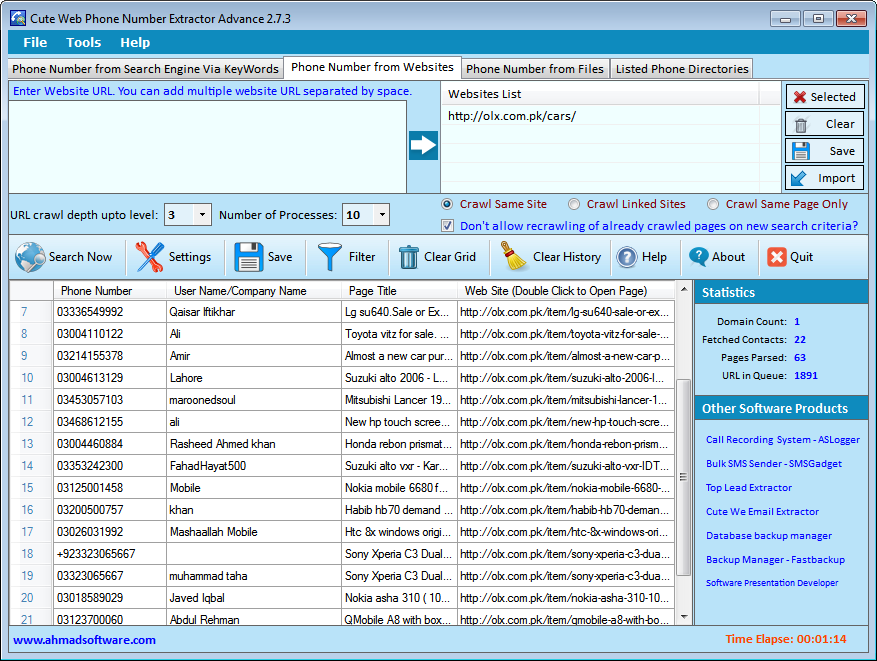Viewport: 877px width, 661px height.
Task: Click the results grid vertical scrollbar
Action: pos(684,476)
